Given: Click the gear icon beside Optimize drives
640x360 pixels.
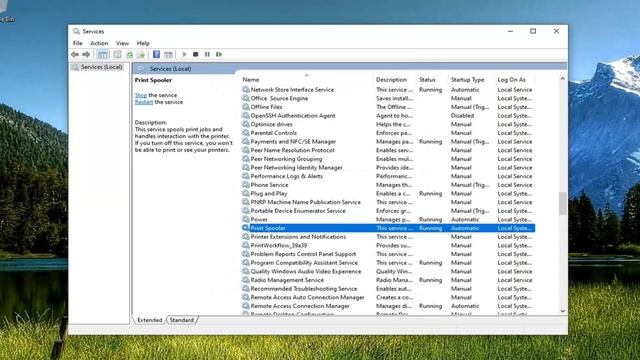Looking at the screenshot, I should (x=245, y=124).
